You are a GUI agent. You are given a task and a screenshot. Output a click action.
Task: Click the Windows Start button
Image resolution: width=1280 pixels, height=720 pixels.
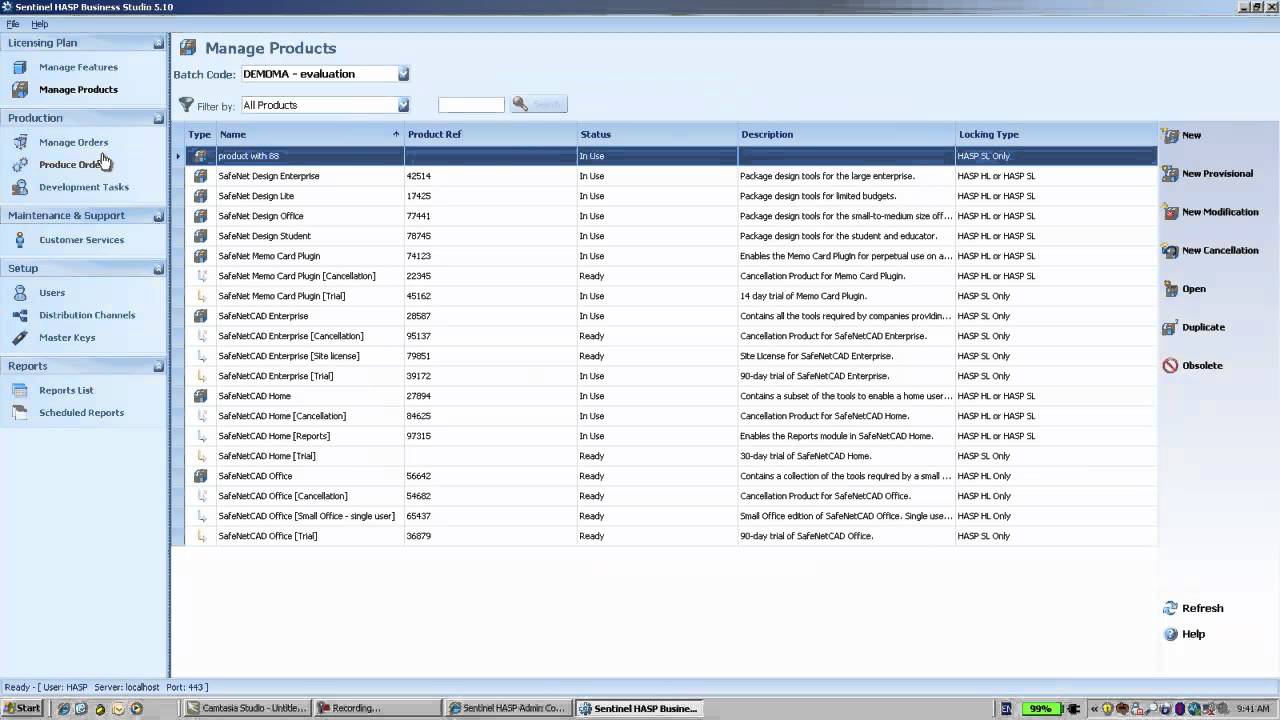22,708
